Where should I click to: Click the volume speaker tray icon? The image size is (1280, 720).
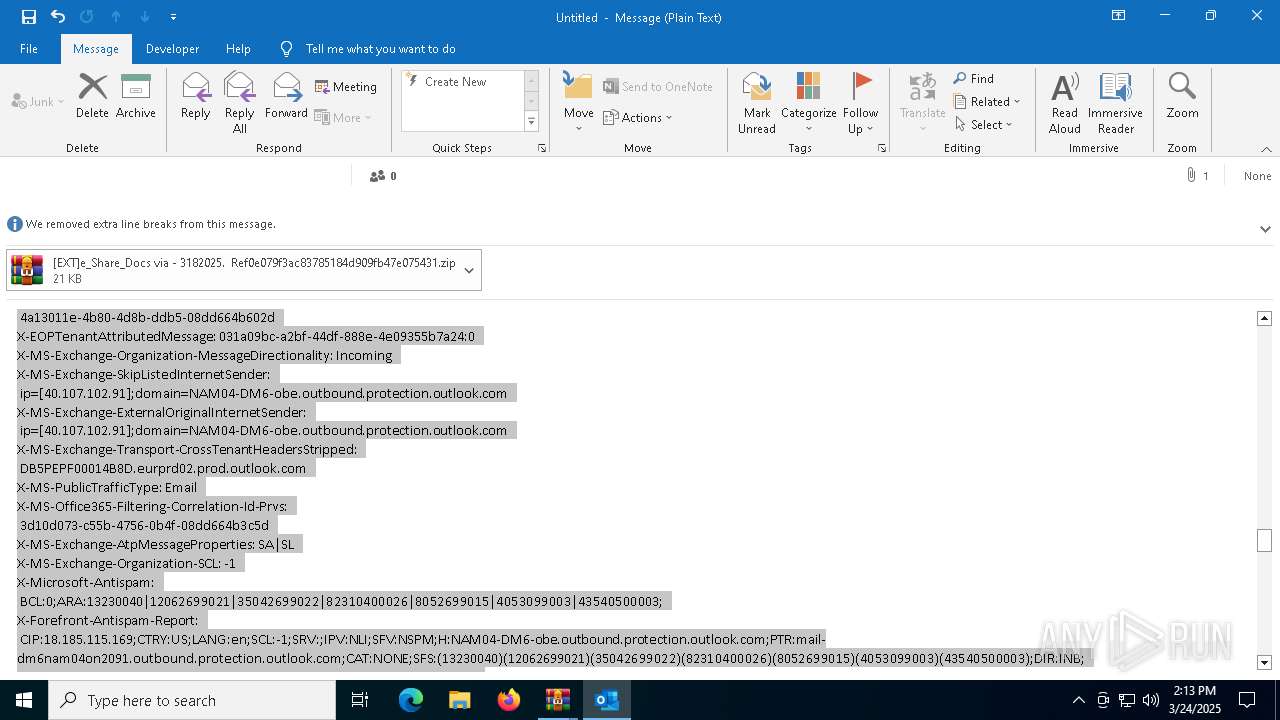[x=1151, y=700]
